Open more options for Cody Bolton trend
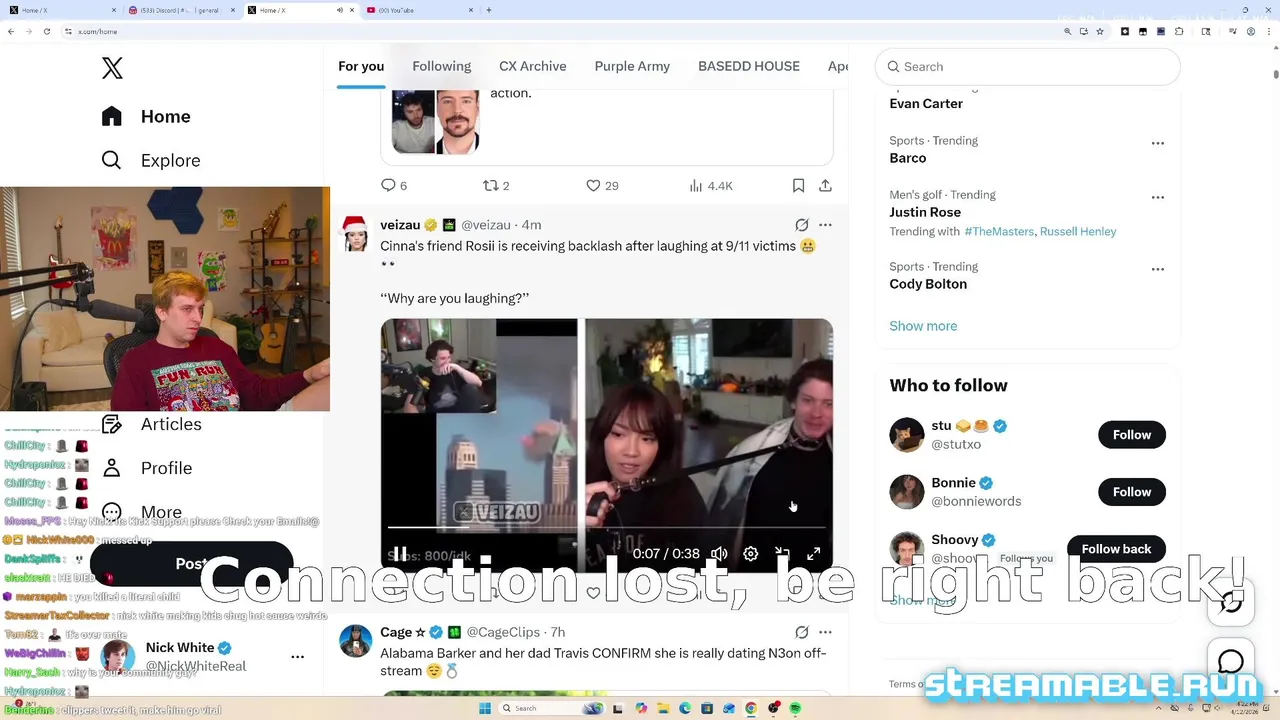 click(1158, 269)
